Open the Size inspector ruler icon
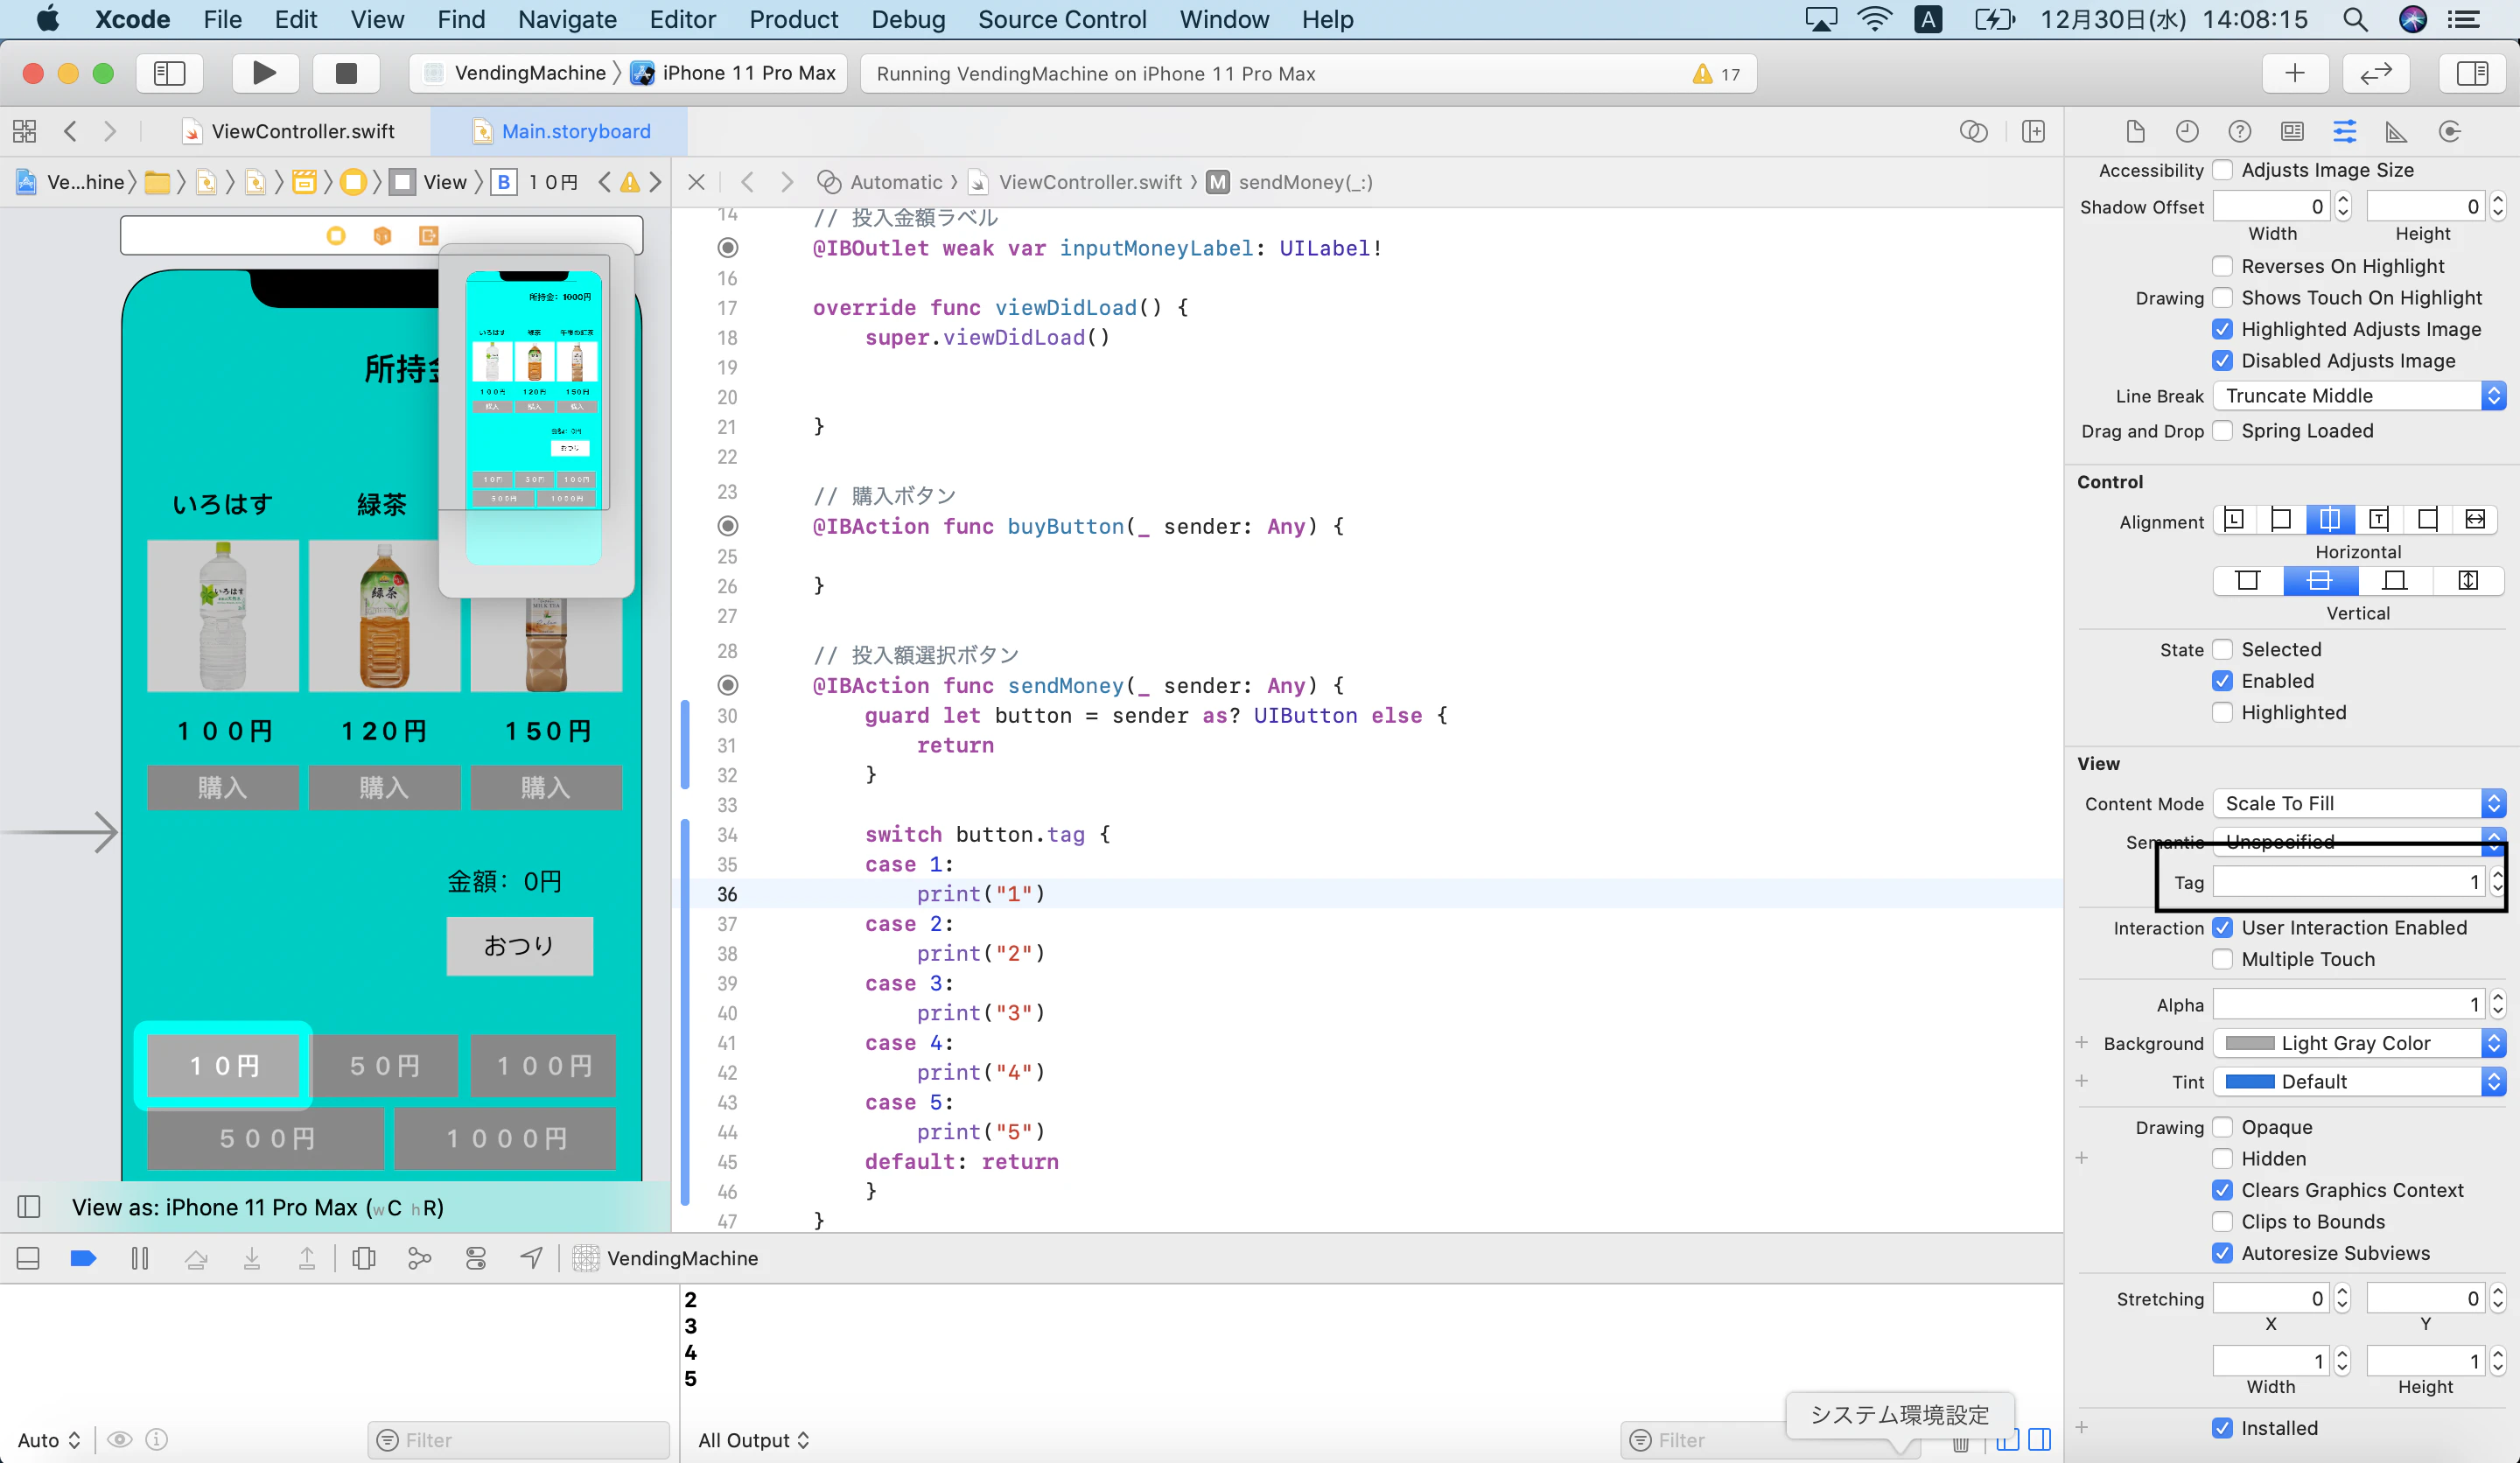This screenshot has width=2520, height=1463. (2397, 131)
